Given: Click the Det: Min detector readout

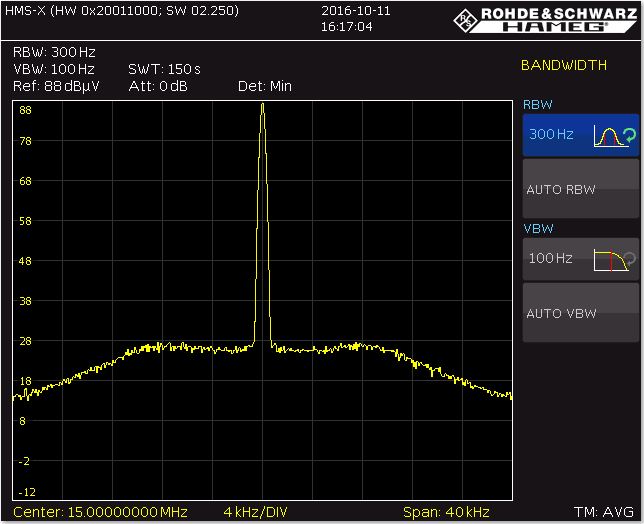Looking at the screenshot, I should 265,86.
